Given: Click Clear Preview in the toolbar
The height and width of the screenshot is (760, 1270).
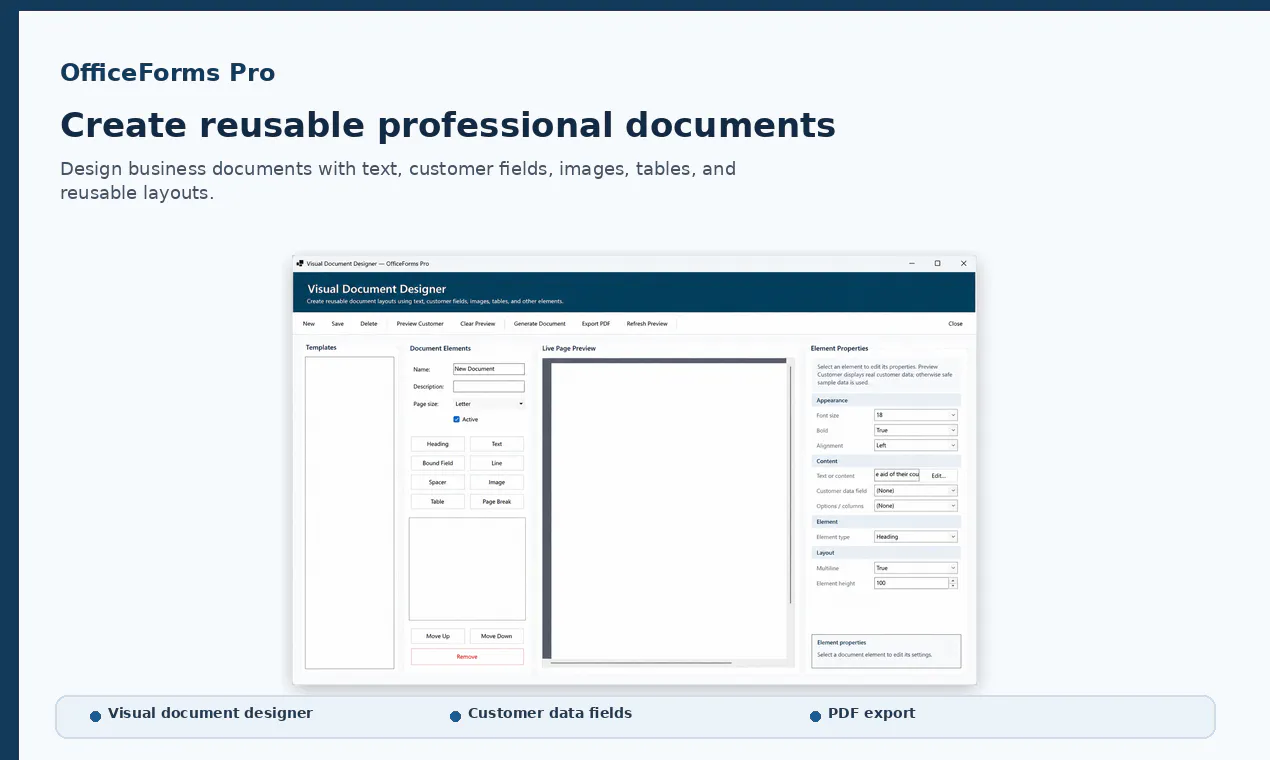Looking at the screenshot, I should [478, 324].
